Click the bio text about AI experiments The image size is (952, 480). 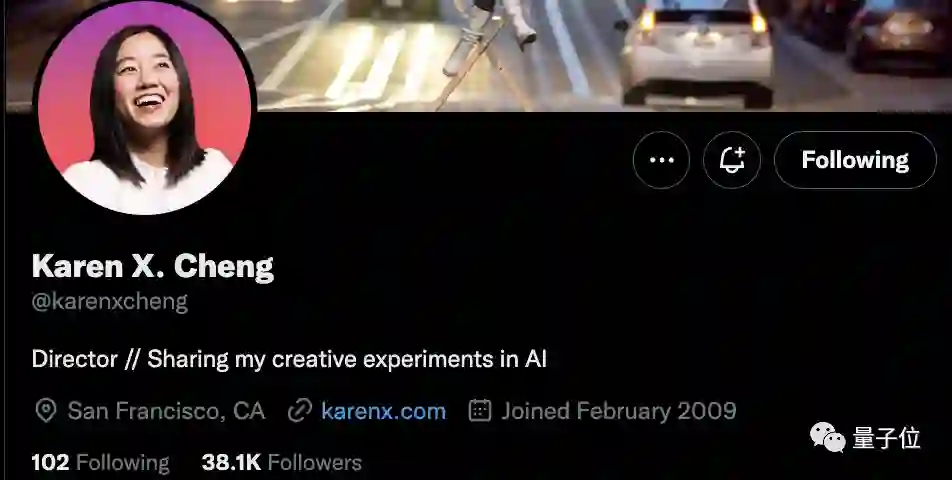289,359
